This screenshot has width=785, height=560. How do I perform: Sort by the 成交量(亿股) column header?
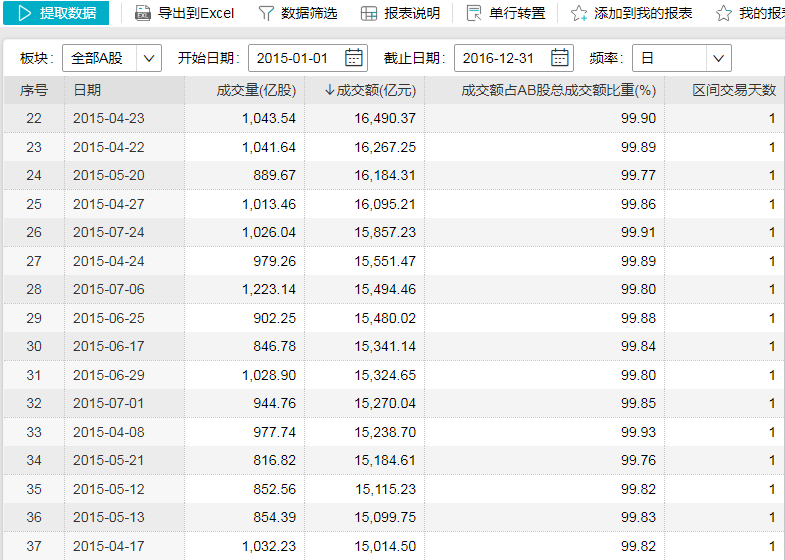point(244,90)
